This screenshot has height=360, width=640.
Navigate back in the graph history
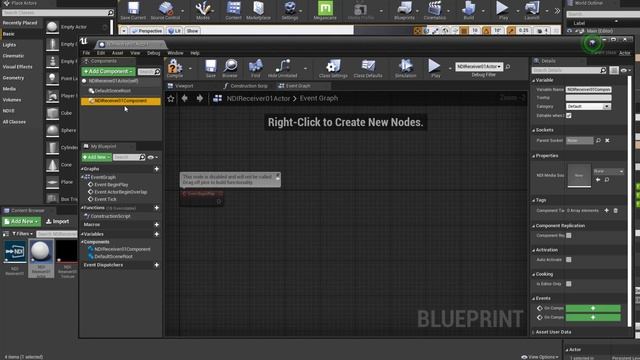click(x=184, y=98)
